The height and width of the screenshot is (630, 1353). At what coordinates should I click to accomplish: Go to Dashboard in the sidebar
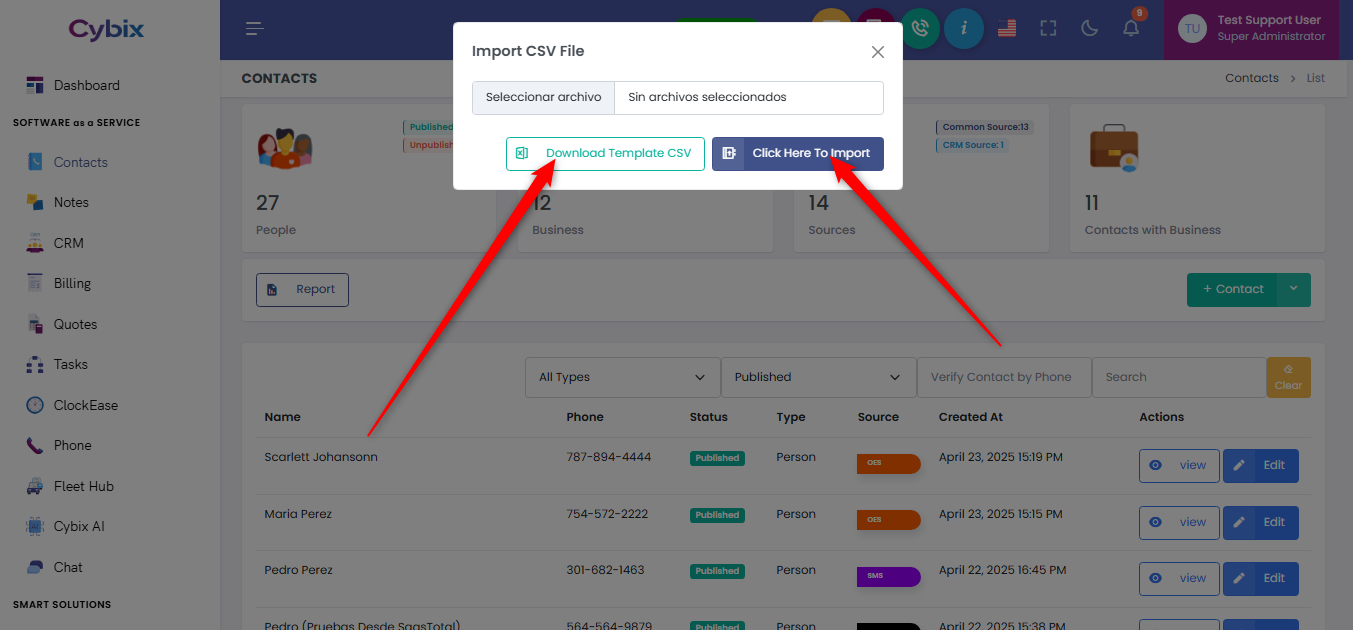pyautogui.click(x=86, y=85)
